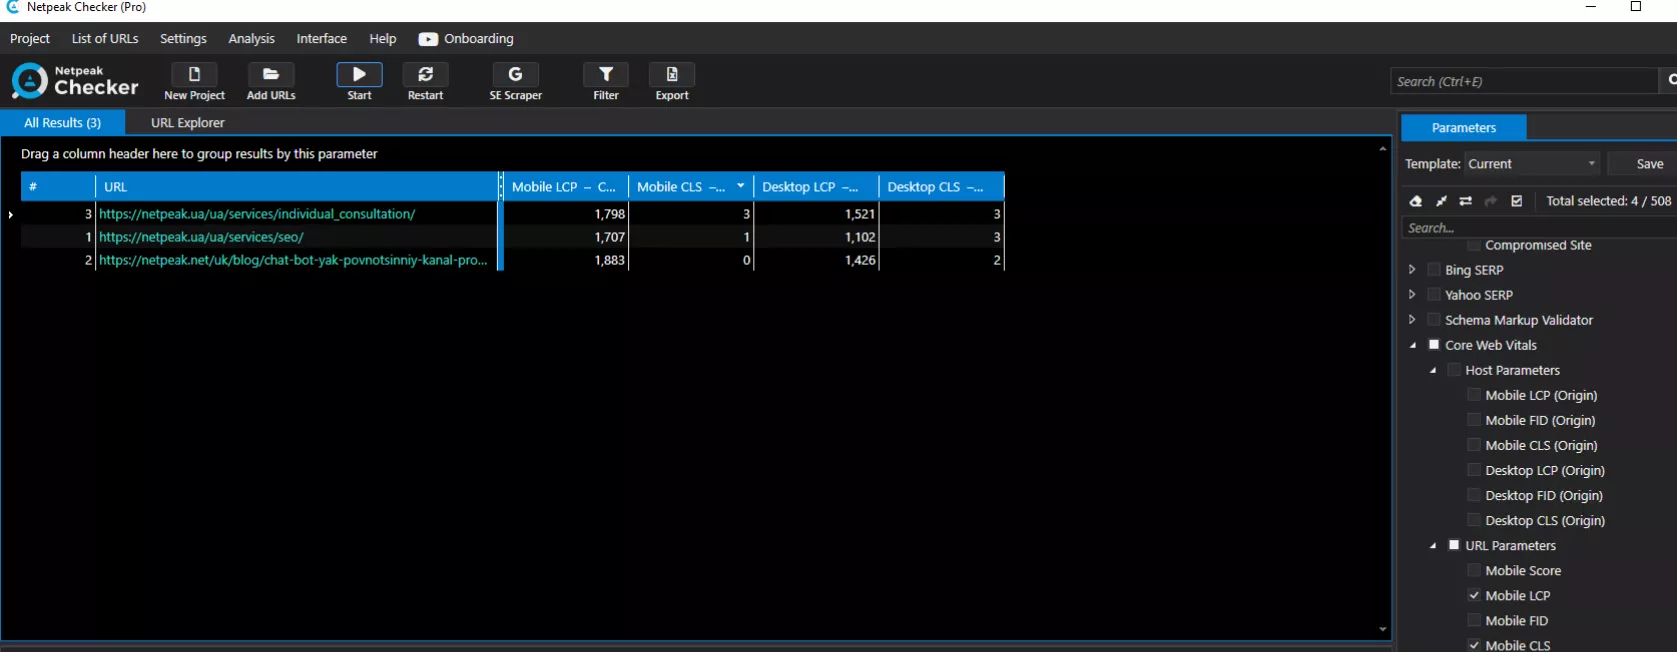Enable the Mobile Score checkbox
The image size is (1677, 652).
tap(1474, 570)
